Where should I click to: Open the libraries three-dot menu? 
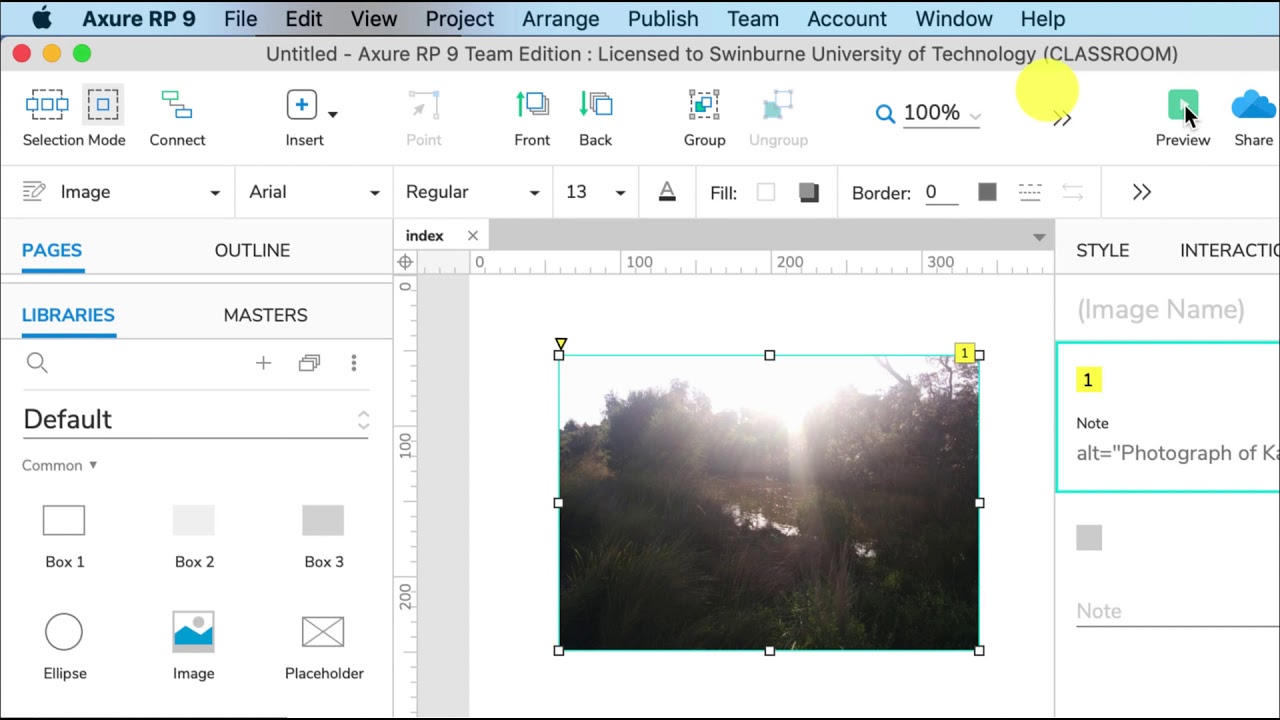click(353, 363)
